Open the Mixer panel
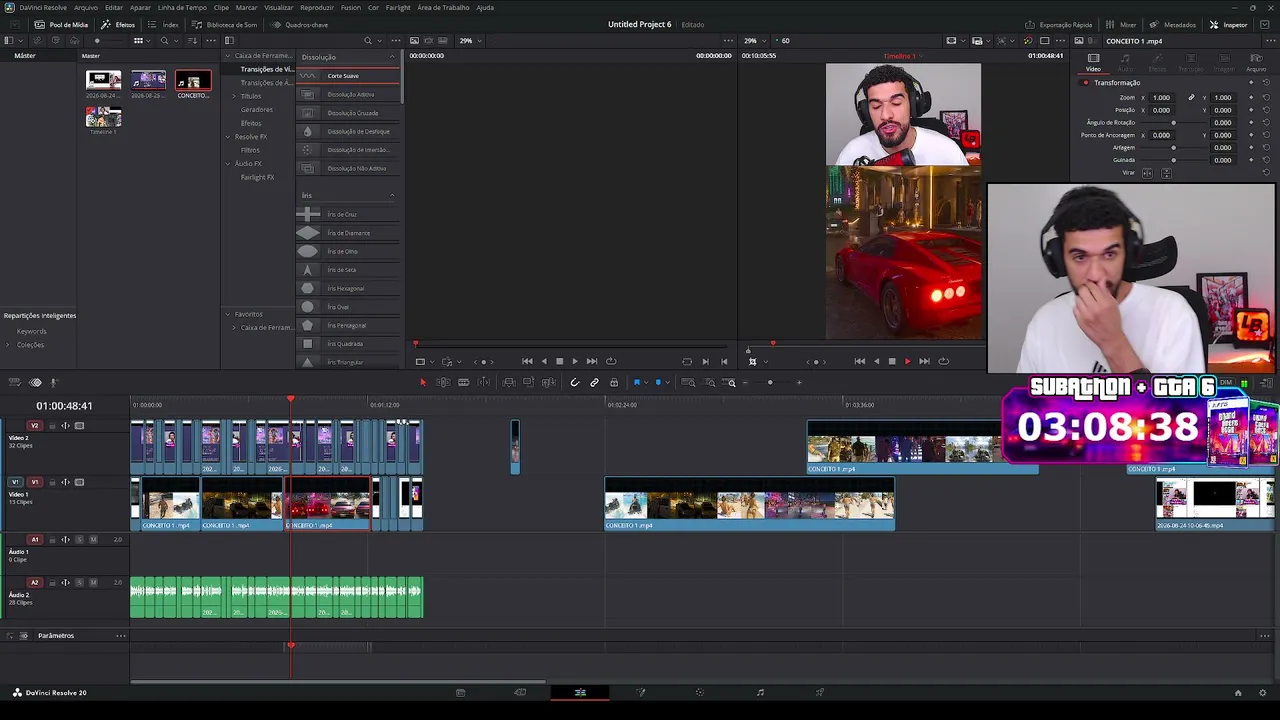 [1121, 25]
